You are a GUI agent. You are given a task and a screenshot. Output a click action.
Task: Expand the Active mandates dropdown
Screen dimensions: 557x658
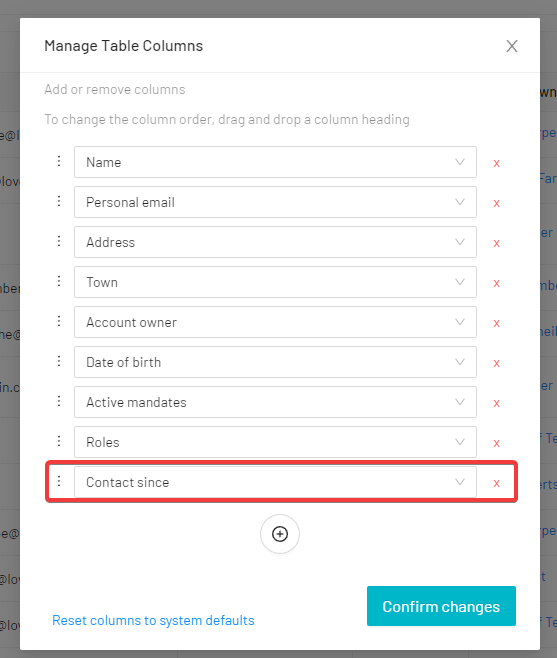[x=275, y=402]
